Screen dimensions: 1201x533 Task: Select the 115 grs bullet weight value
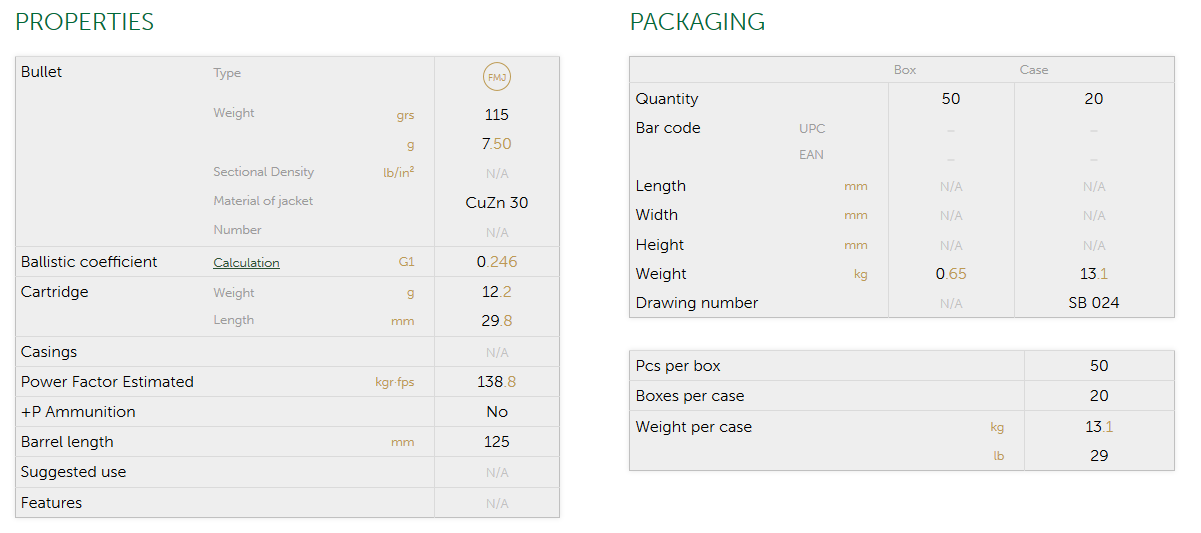pos(497,115)
